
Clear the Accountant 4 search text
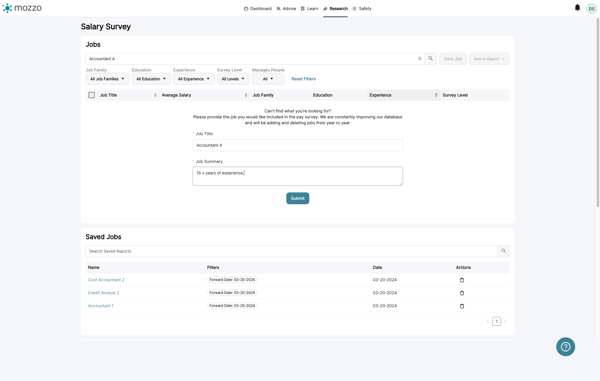point(419,59)
